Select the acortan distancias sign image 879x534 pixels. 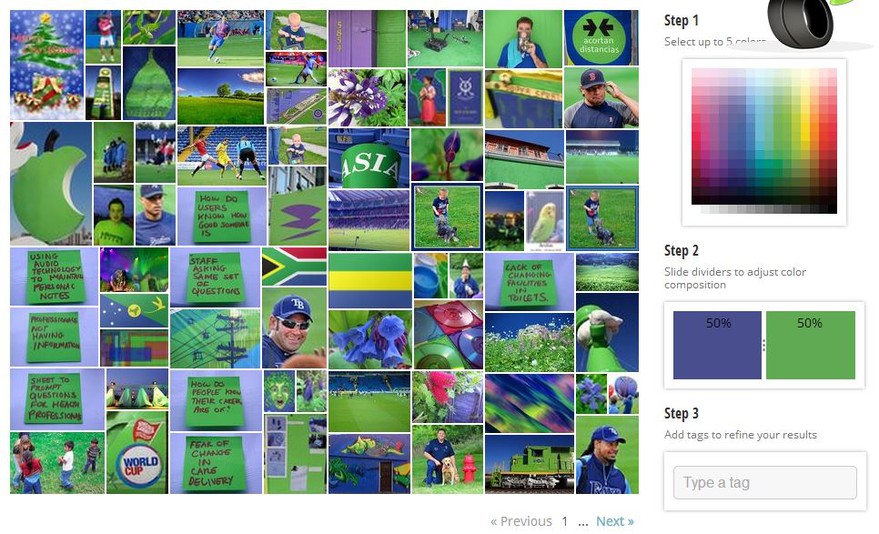(x=600, y=38)
